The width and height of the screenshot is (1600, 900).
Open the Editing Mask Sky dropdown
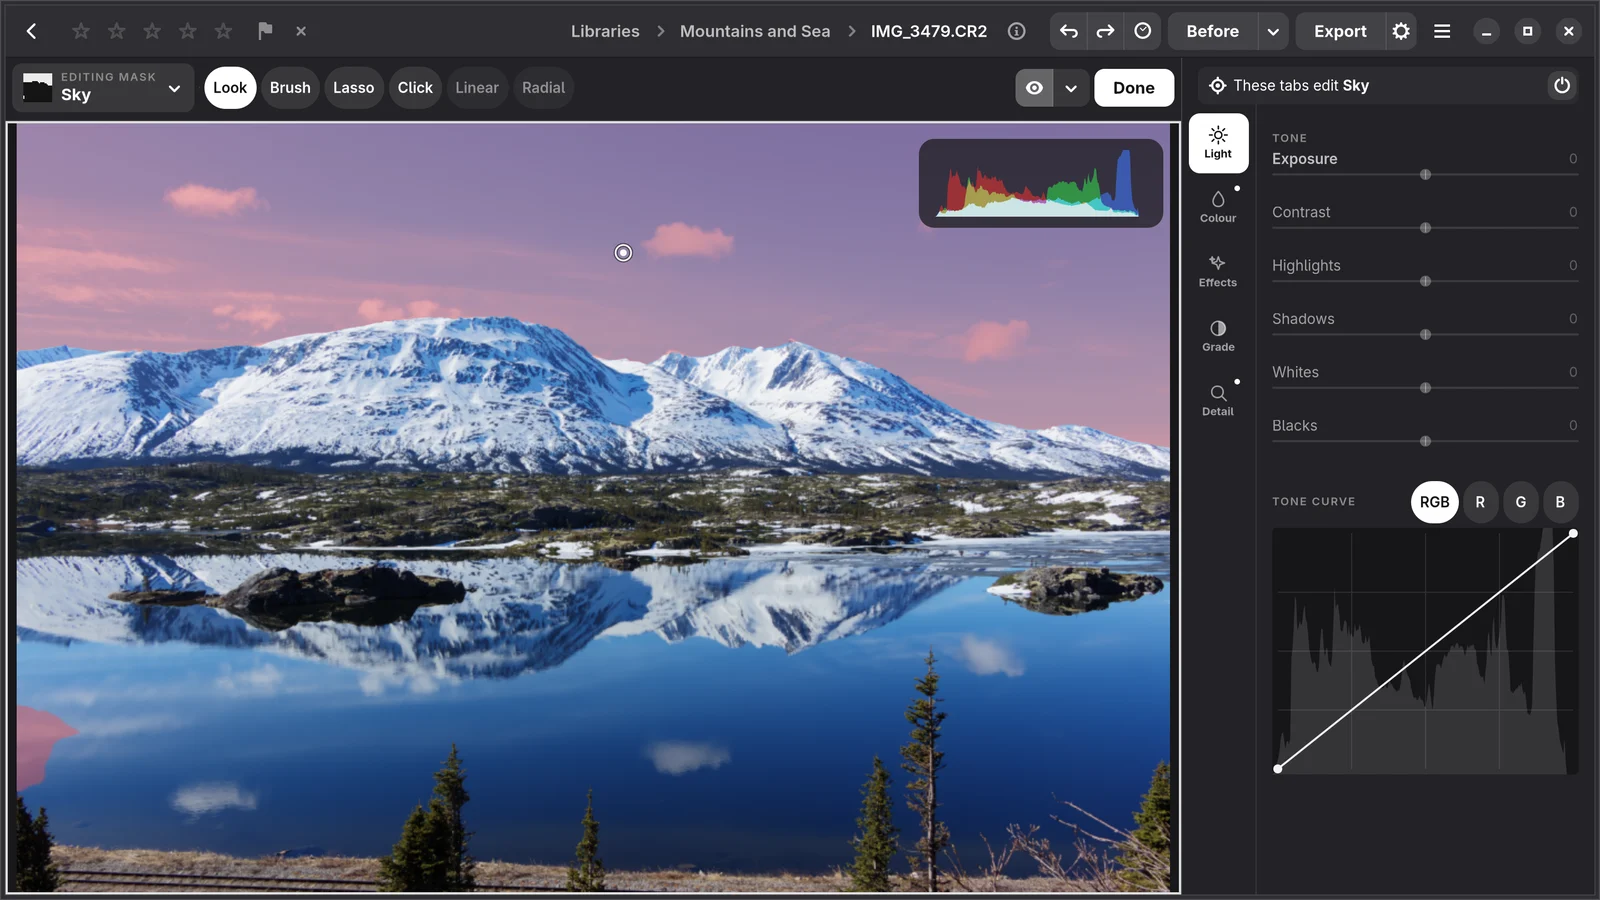[x=102, y=88]
